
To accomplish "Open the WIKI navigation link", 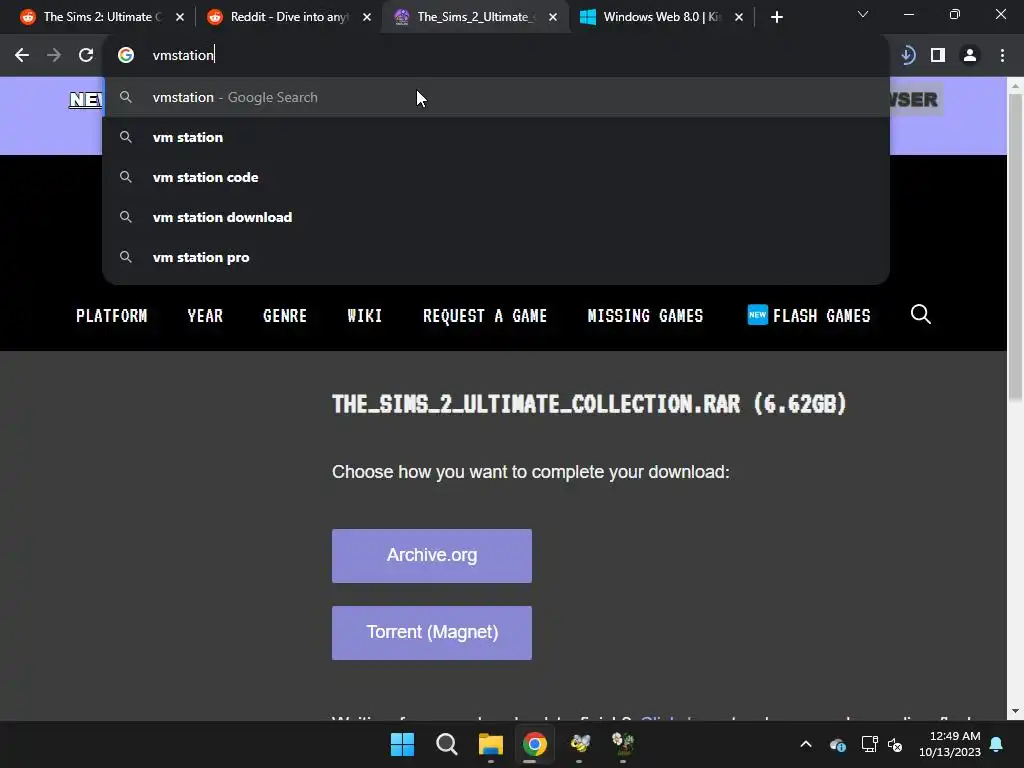I will [364, 315].
